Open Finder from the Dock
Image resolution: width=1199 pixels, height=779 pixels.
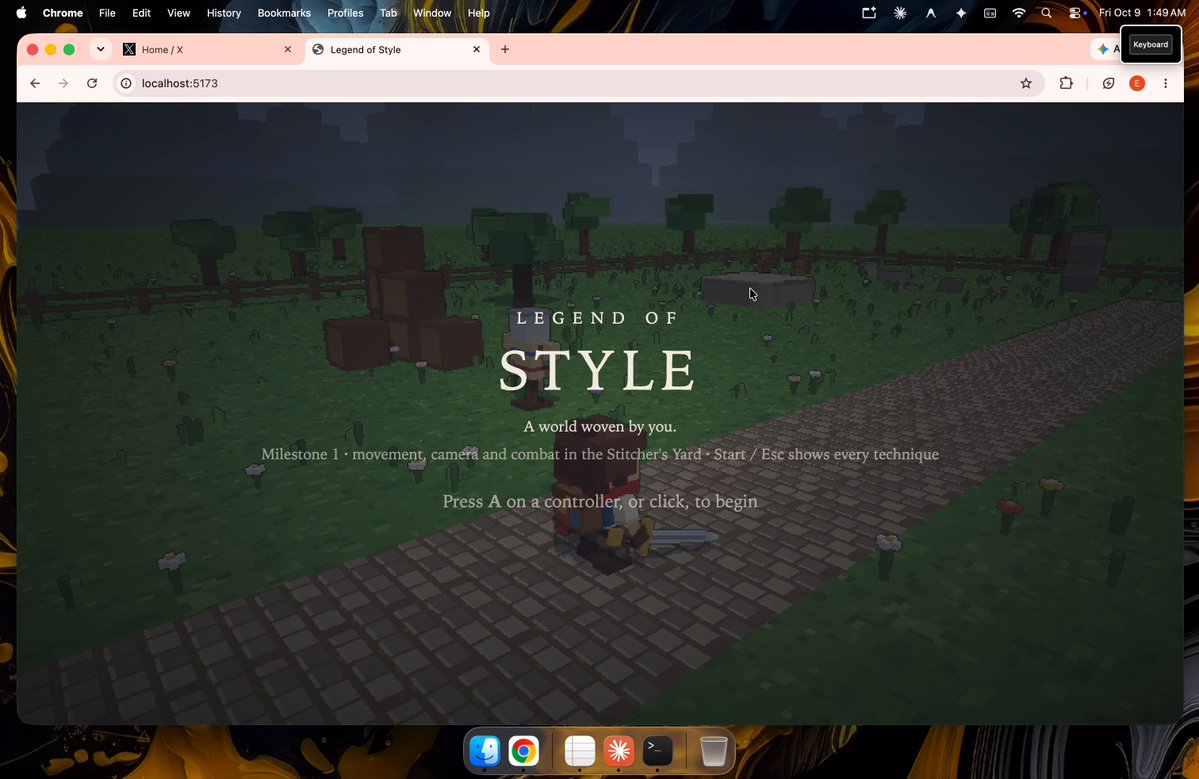pos(485,751)
